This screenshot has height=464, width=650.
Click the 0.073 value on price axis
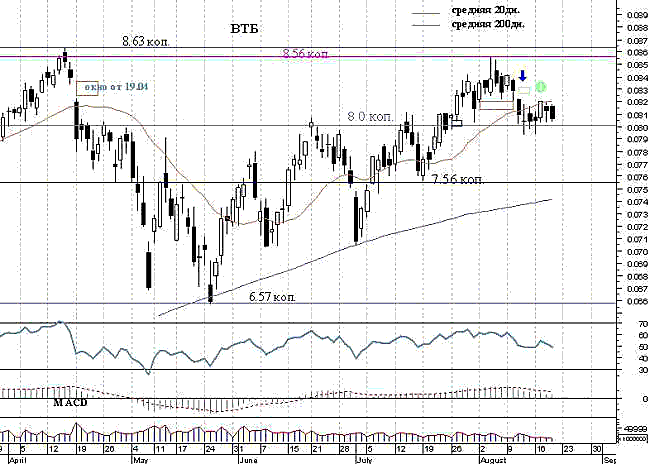pos(637,214)
